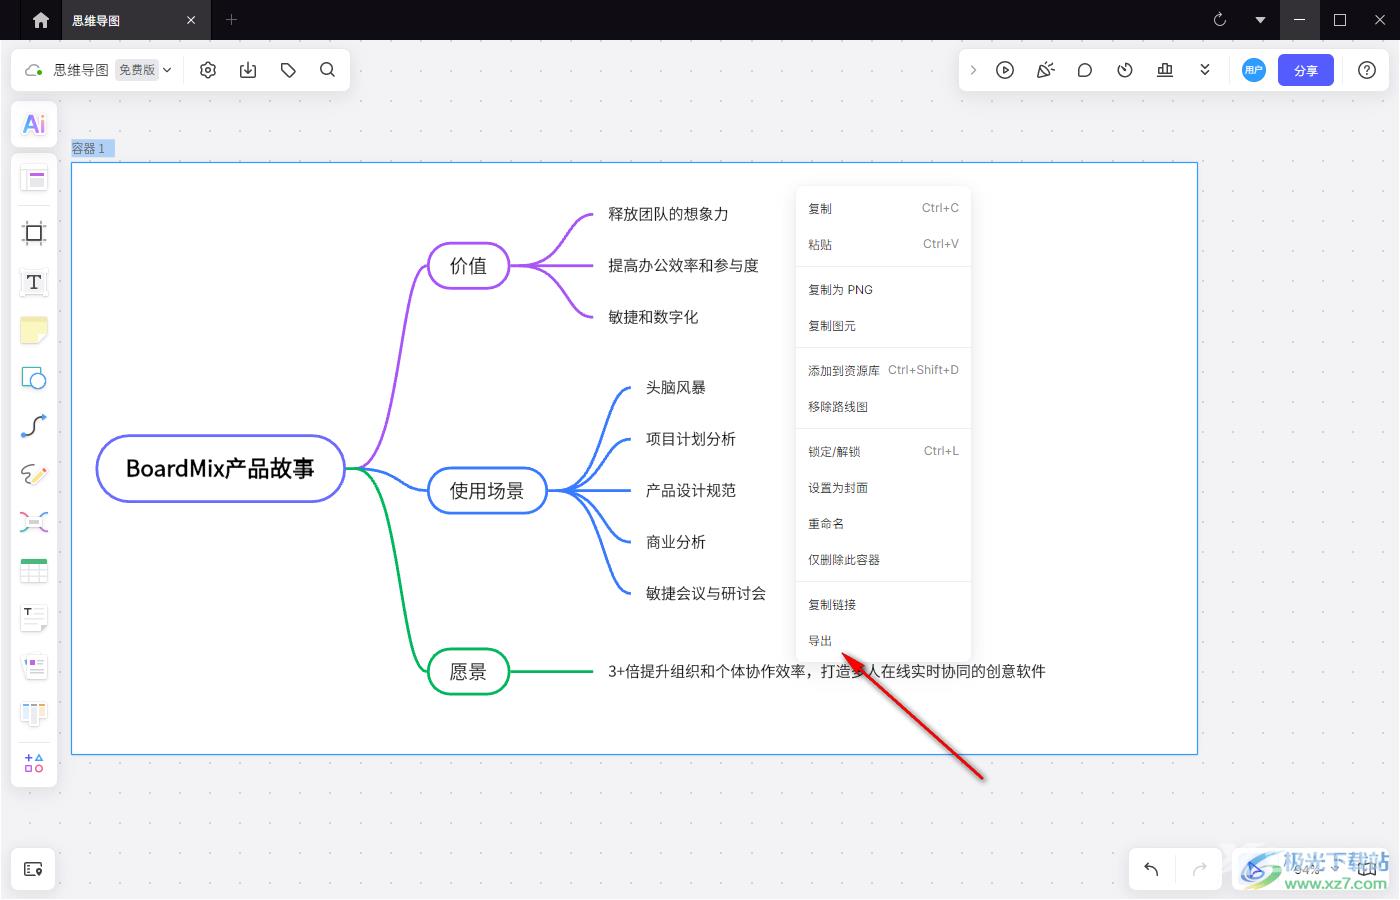Click the 释放团队的想象力 leaf text

(x=668, y=214)
